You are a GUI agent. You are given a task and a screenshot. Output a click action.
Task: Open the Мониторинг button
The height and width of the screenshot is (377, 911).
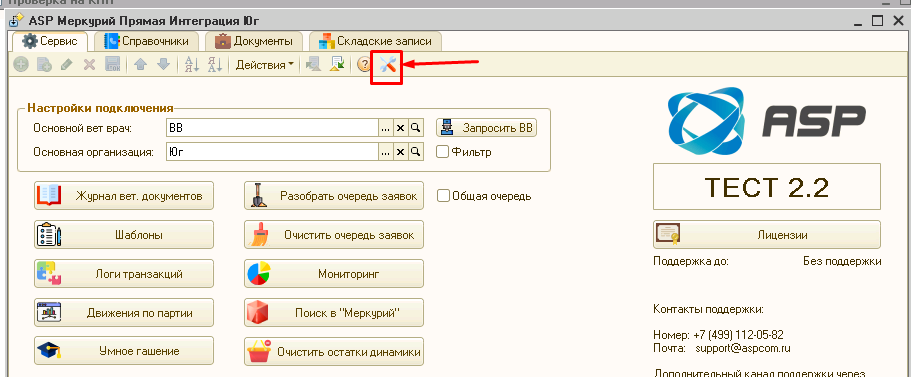334,274
